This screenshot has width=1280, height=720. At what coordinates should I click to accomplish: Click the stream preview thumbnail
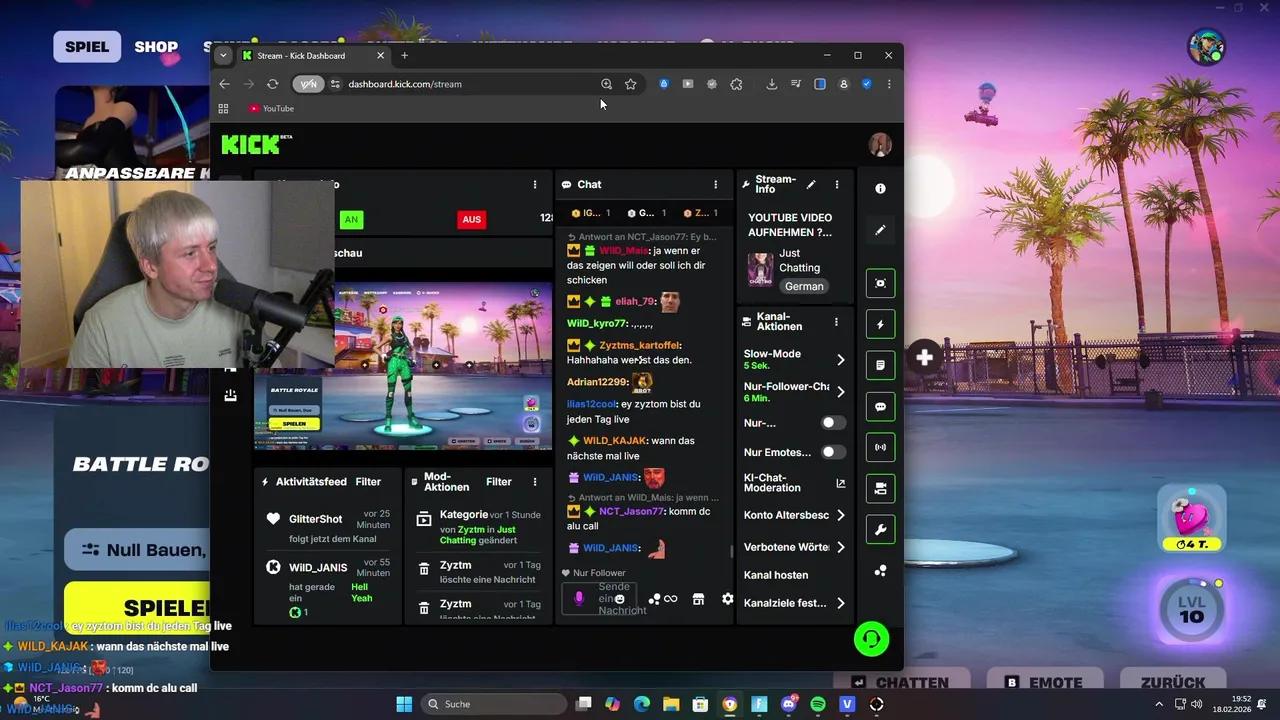tap(403, 366)
